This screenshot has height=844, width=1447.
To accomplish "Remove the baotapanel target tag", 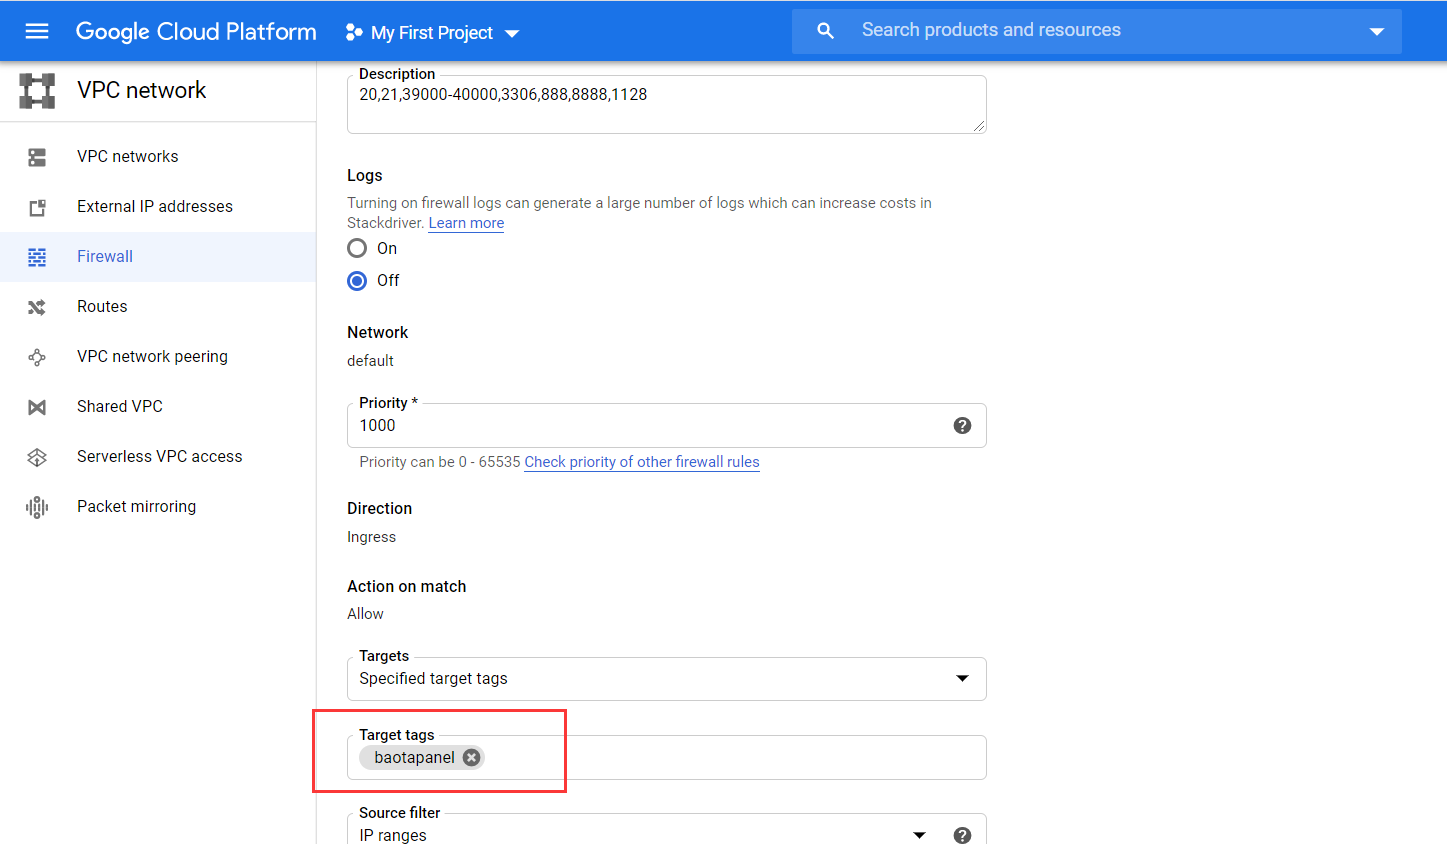I will (x=471, y=758).
